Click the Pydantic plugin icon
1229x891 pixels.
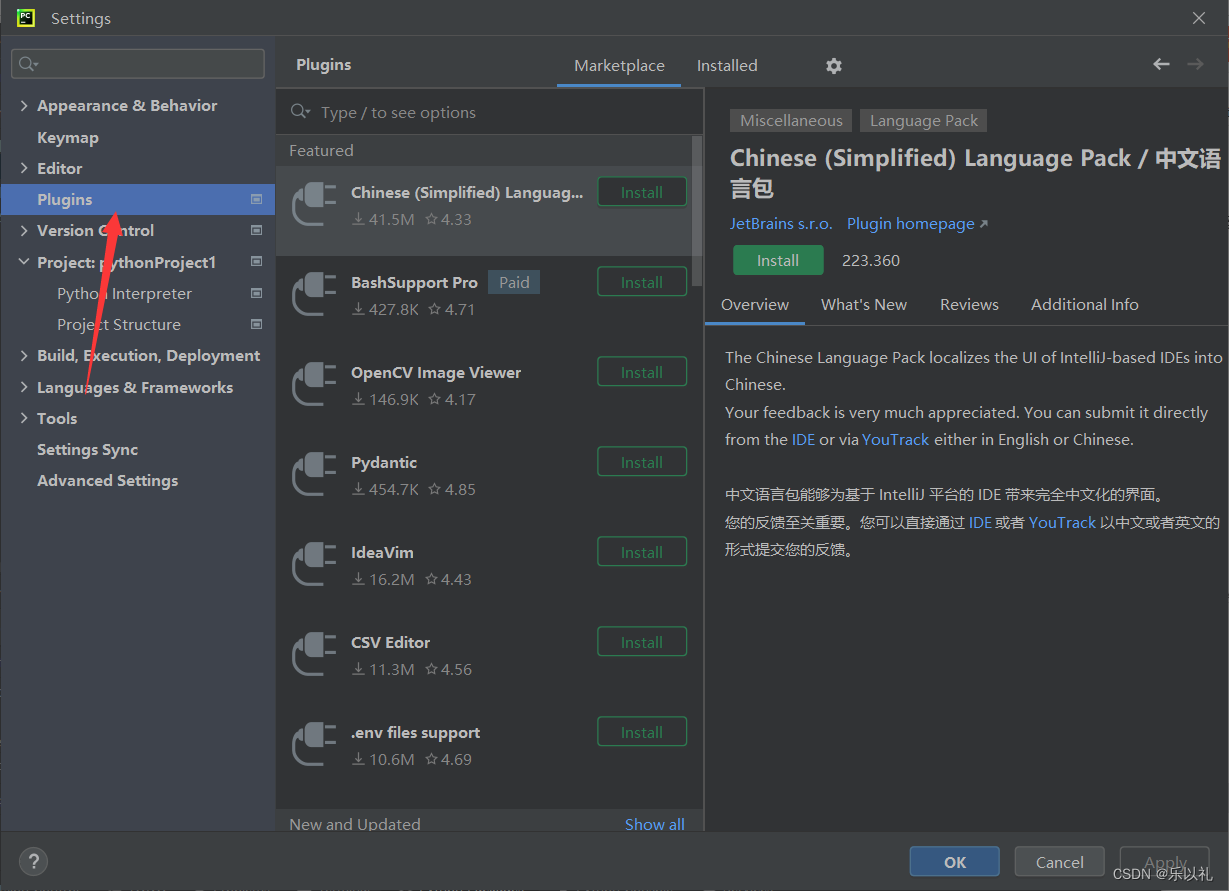point(314,474)
